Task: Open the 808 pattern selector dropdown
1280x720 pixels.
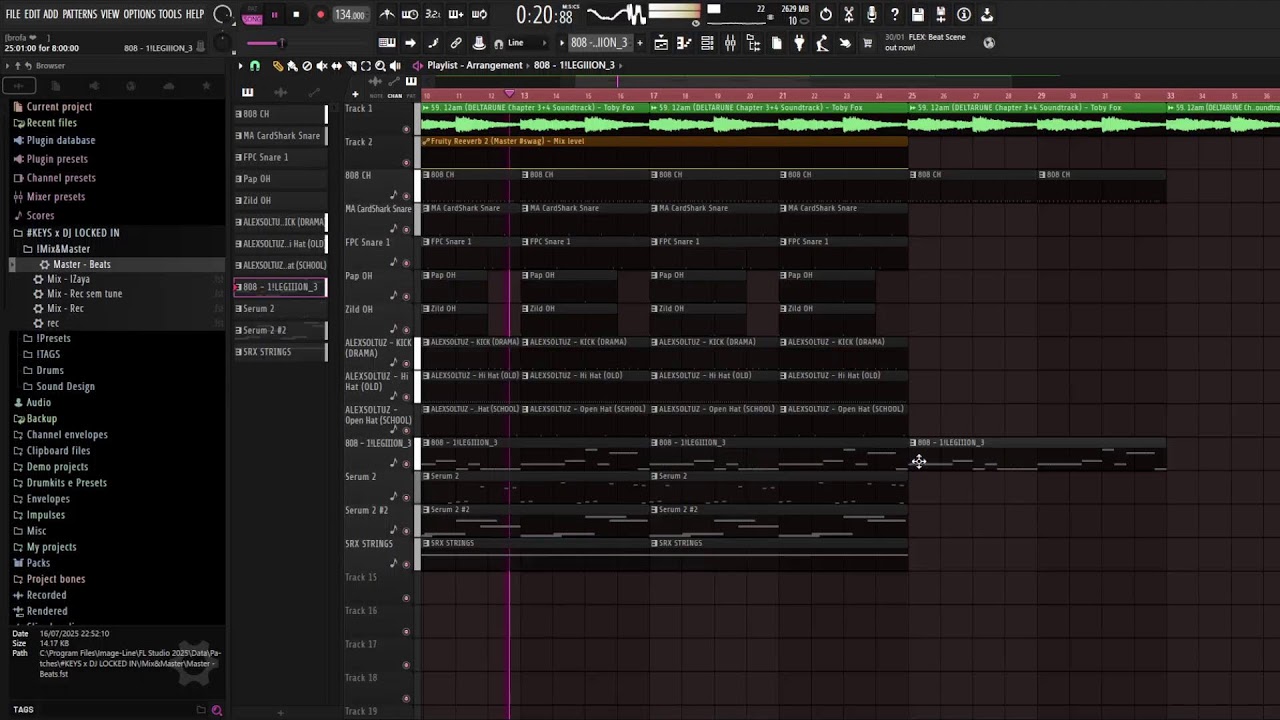Action: tap(599, 43)
